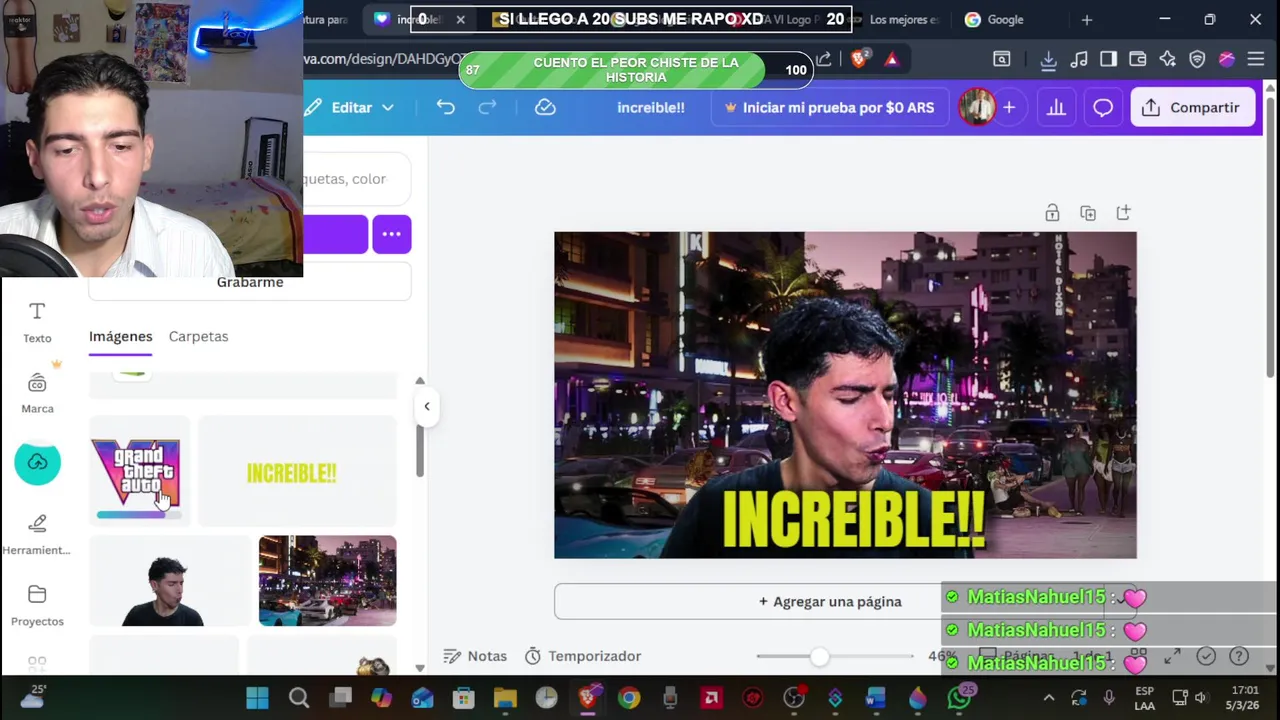The image size is (1280, 720).
Task: Open Google Chrome from the taskbar
Action: click(628, 698)
